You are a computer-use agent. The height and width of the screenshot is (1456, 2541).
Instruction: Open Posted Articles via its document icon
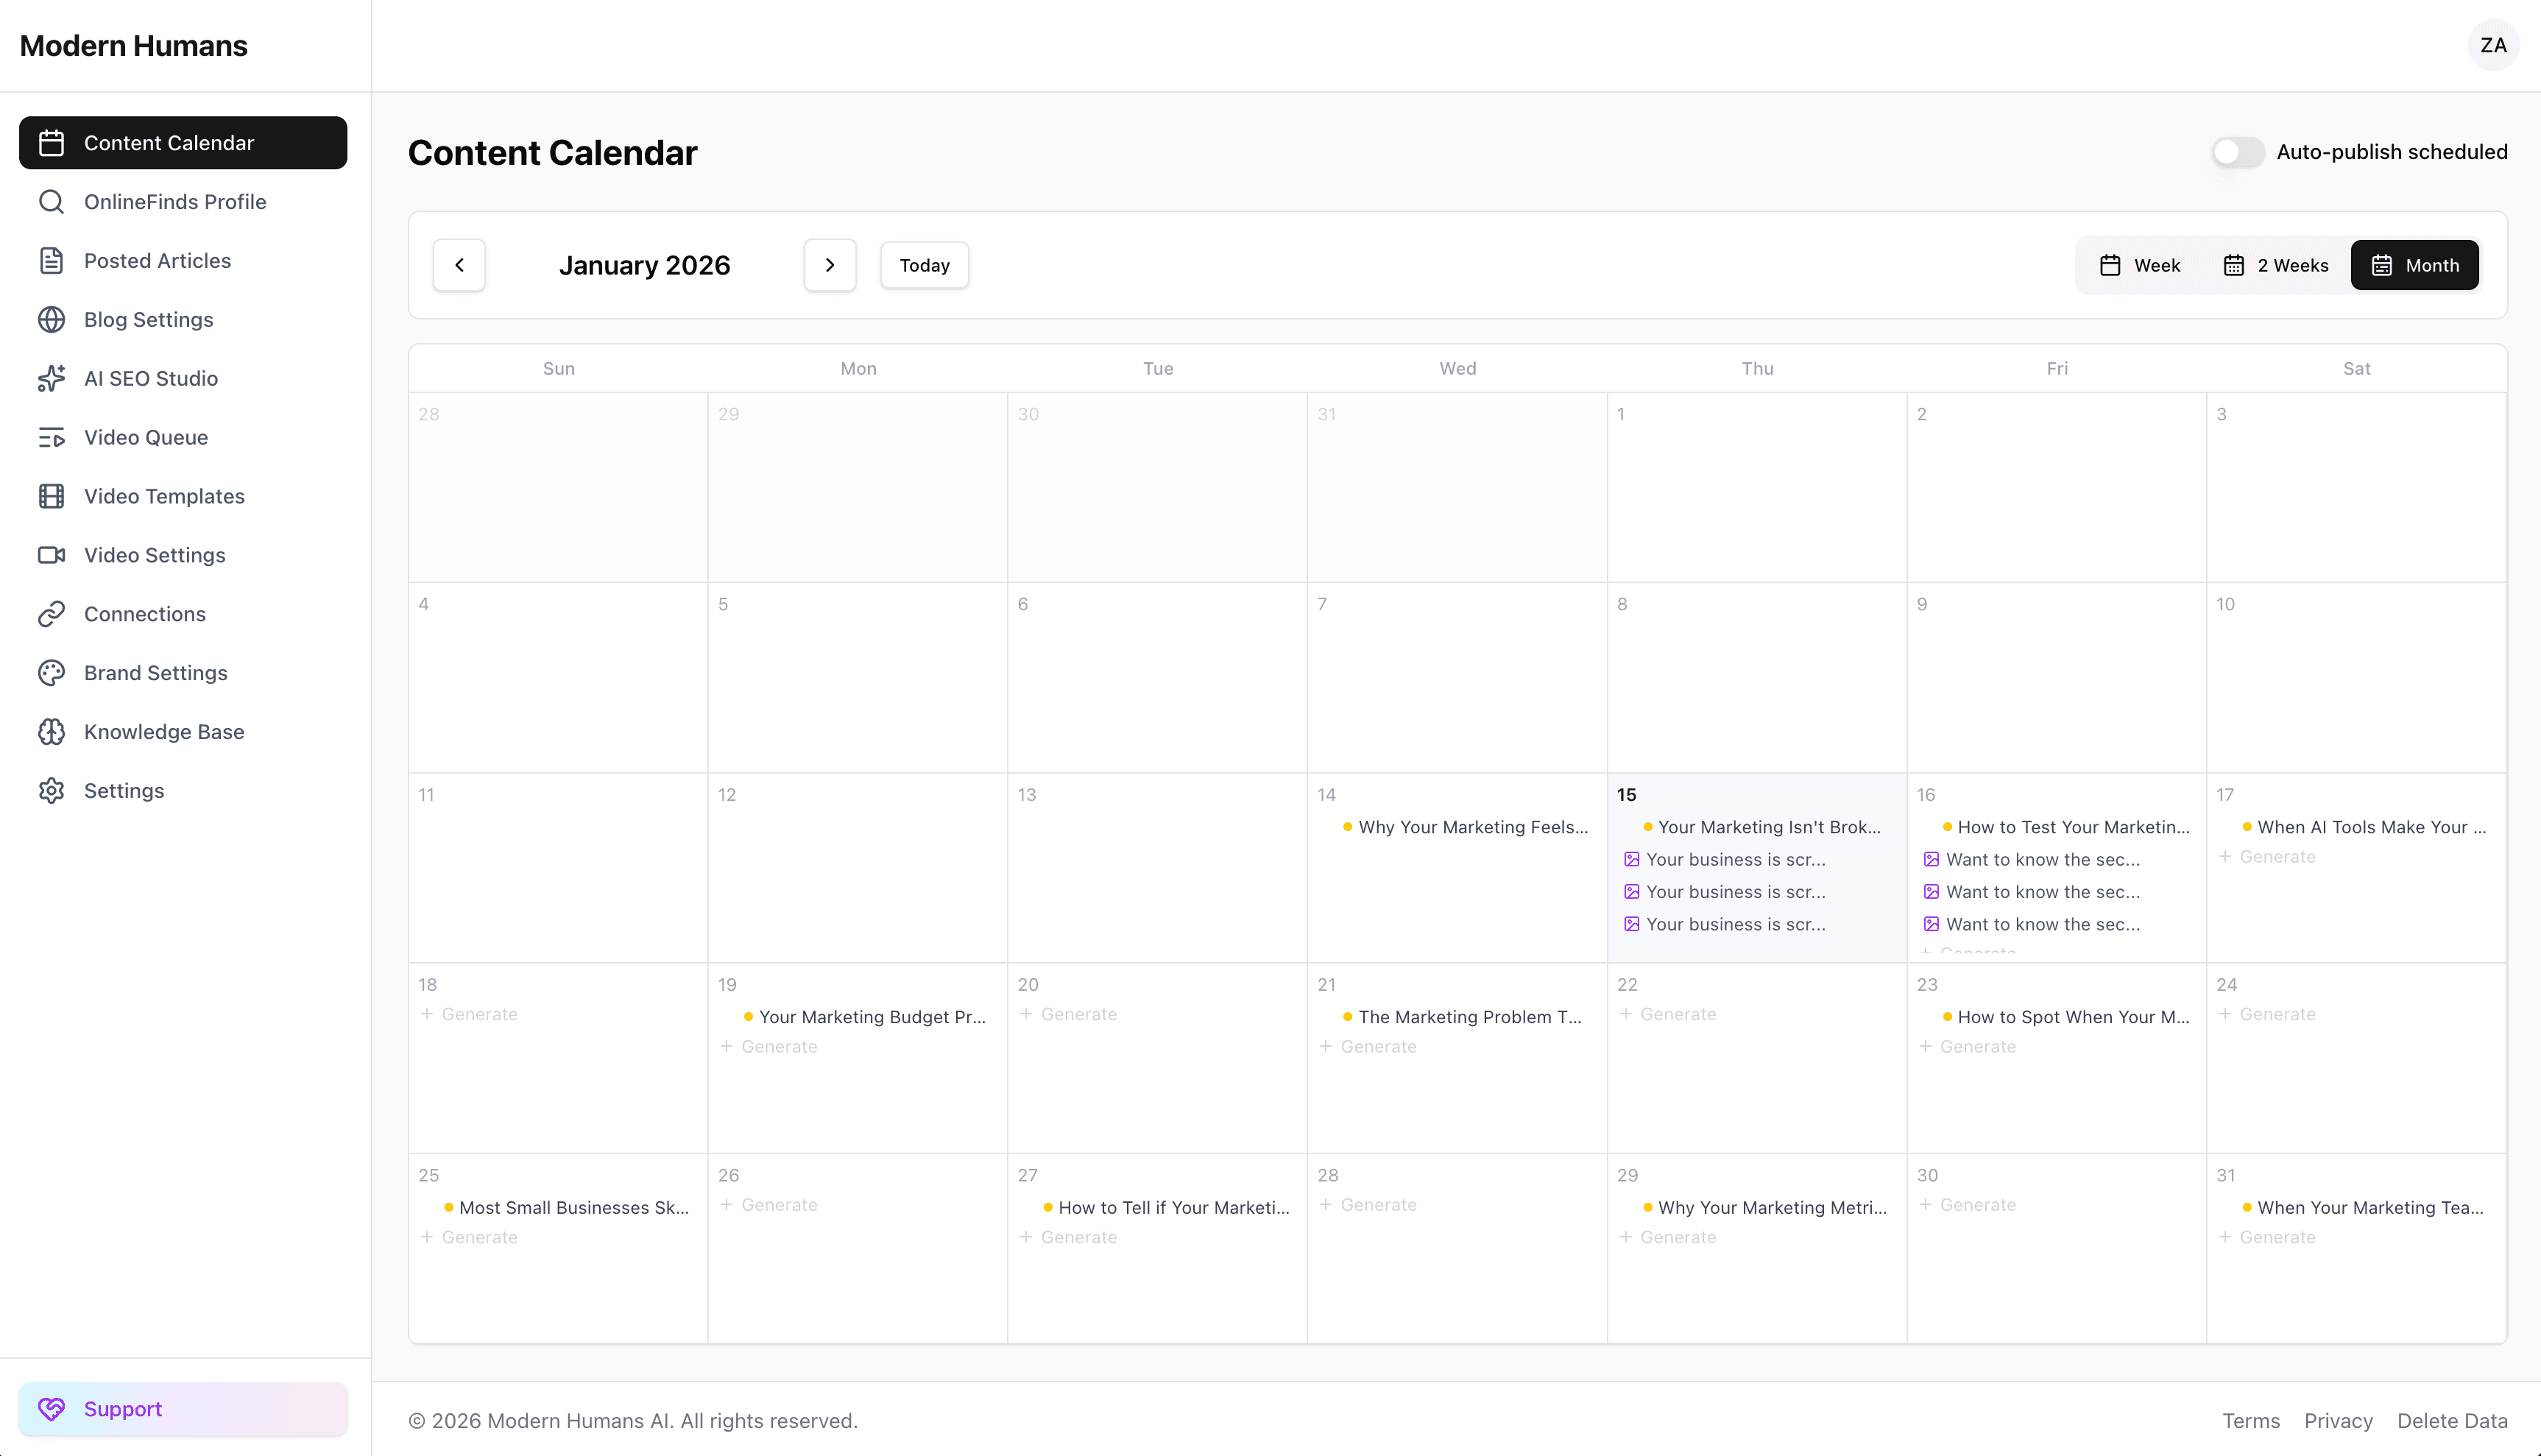52,260
